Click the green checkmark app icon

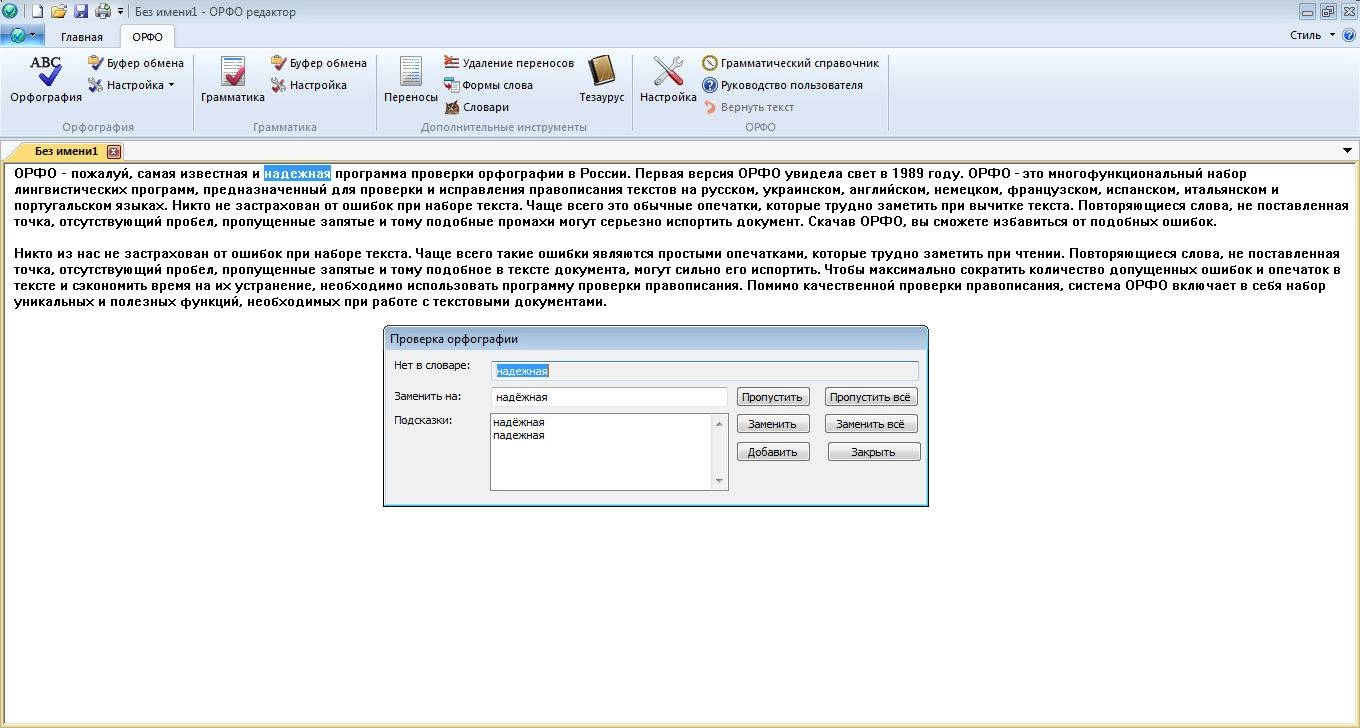10,11
